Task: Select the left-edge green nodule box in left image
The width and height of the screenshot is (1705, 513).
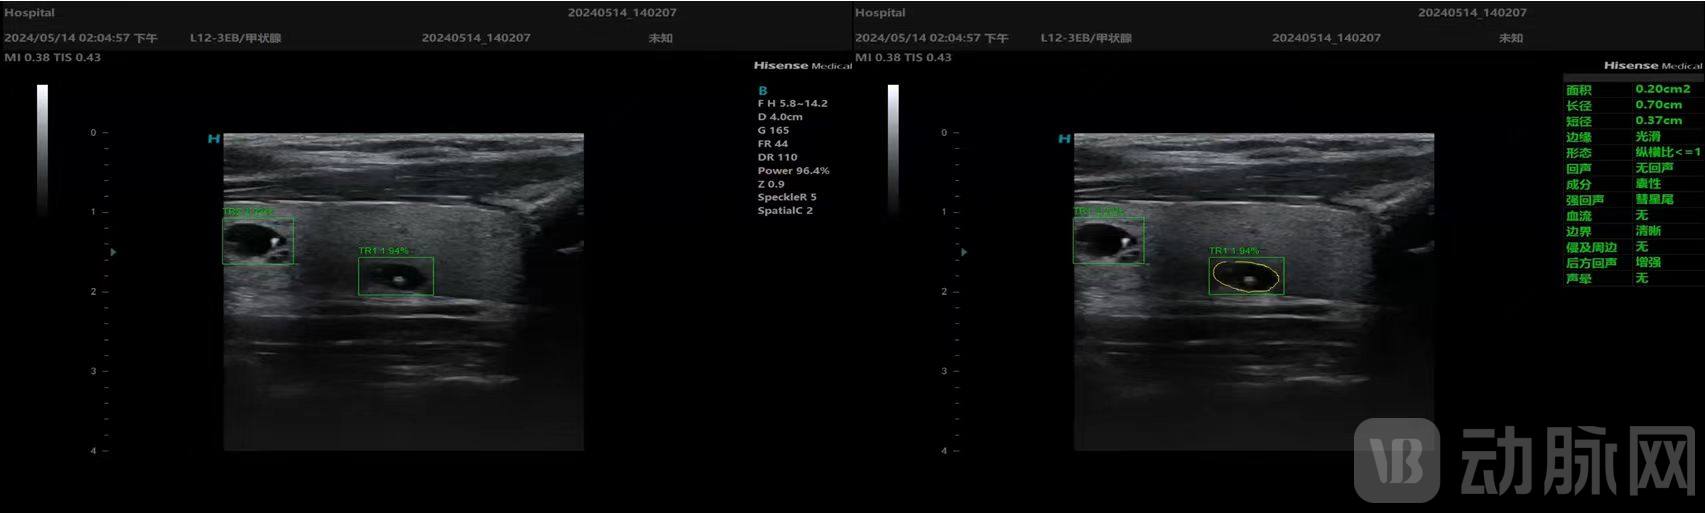Action: point(257,241)
